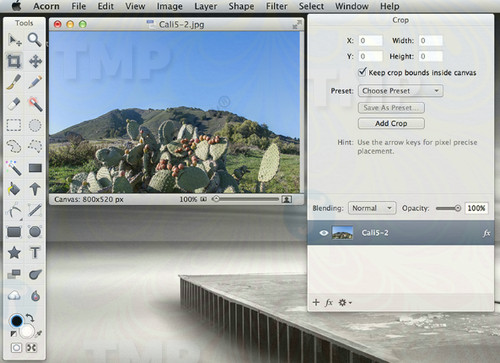Open the Apple menu

tap(17, 6)
